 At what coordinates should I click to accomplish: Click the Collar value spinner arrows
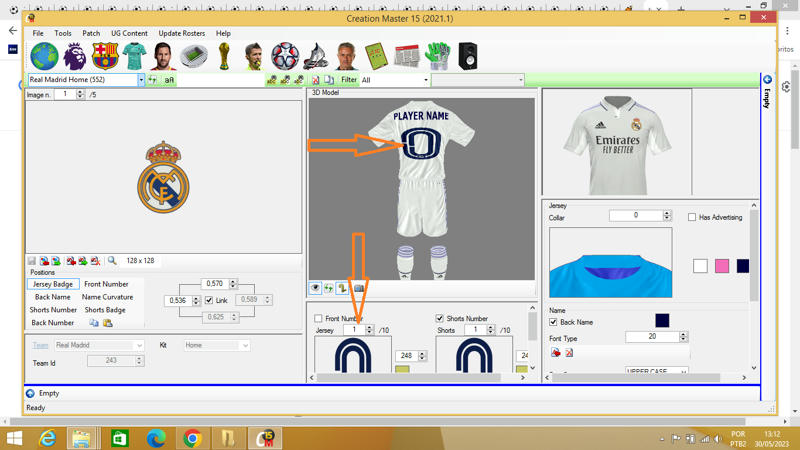[667, 215]
